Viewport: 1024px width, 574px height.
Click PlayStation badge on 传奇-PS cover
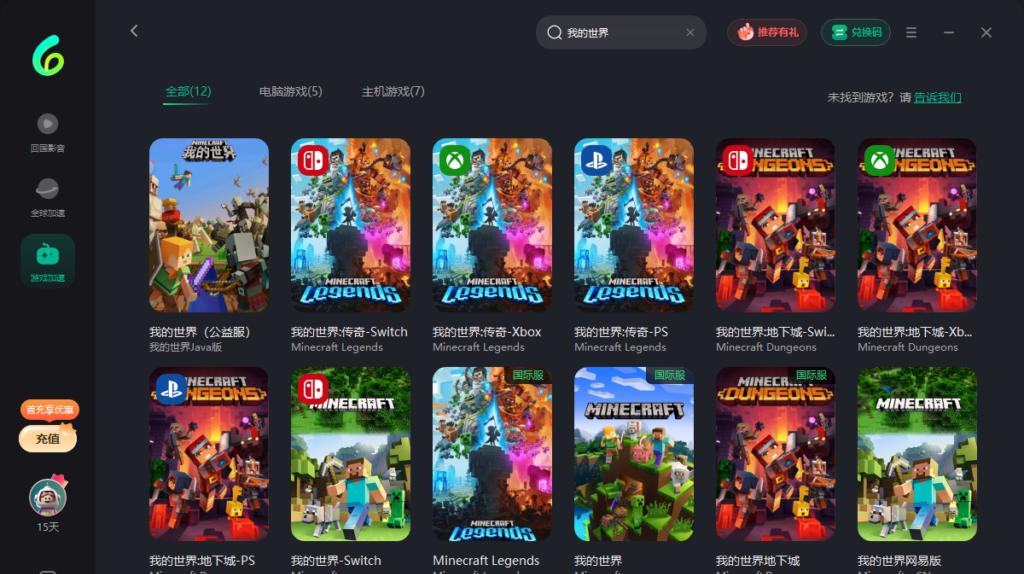pyautogui.click(x=596, y=160)
